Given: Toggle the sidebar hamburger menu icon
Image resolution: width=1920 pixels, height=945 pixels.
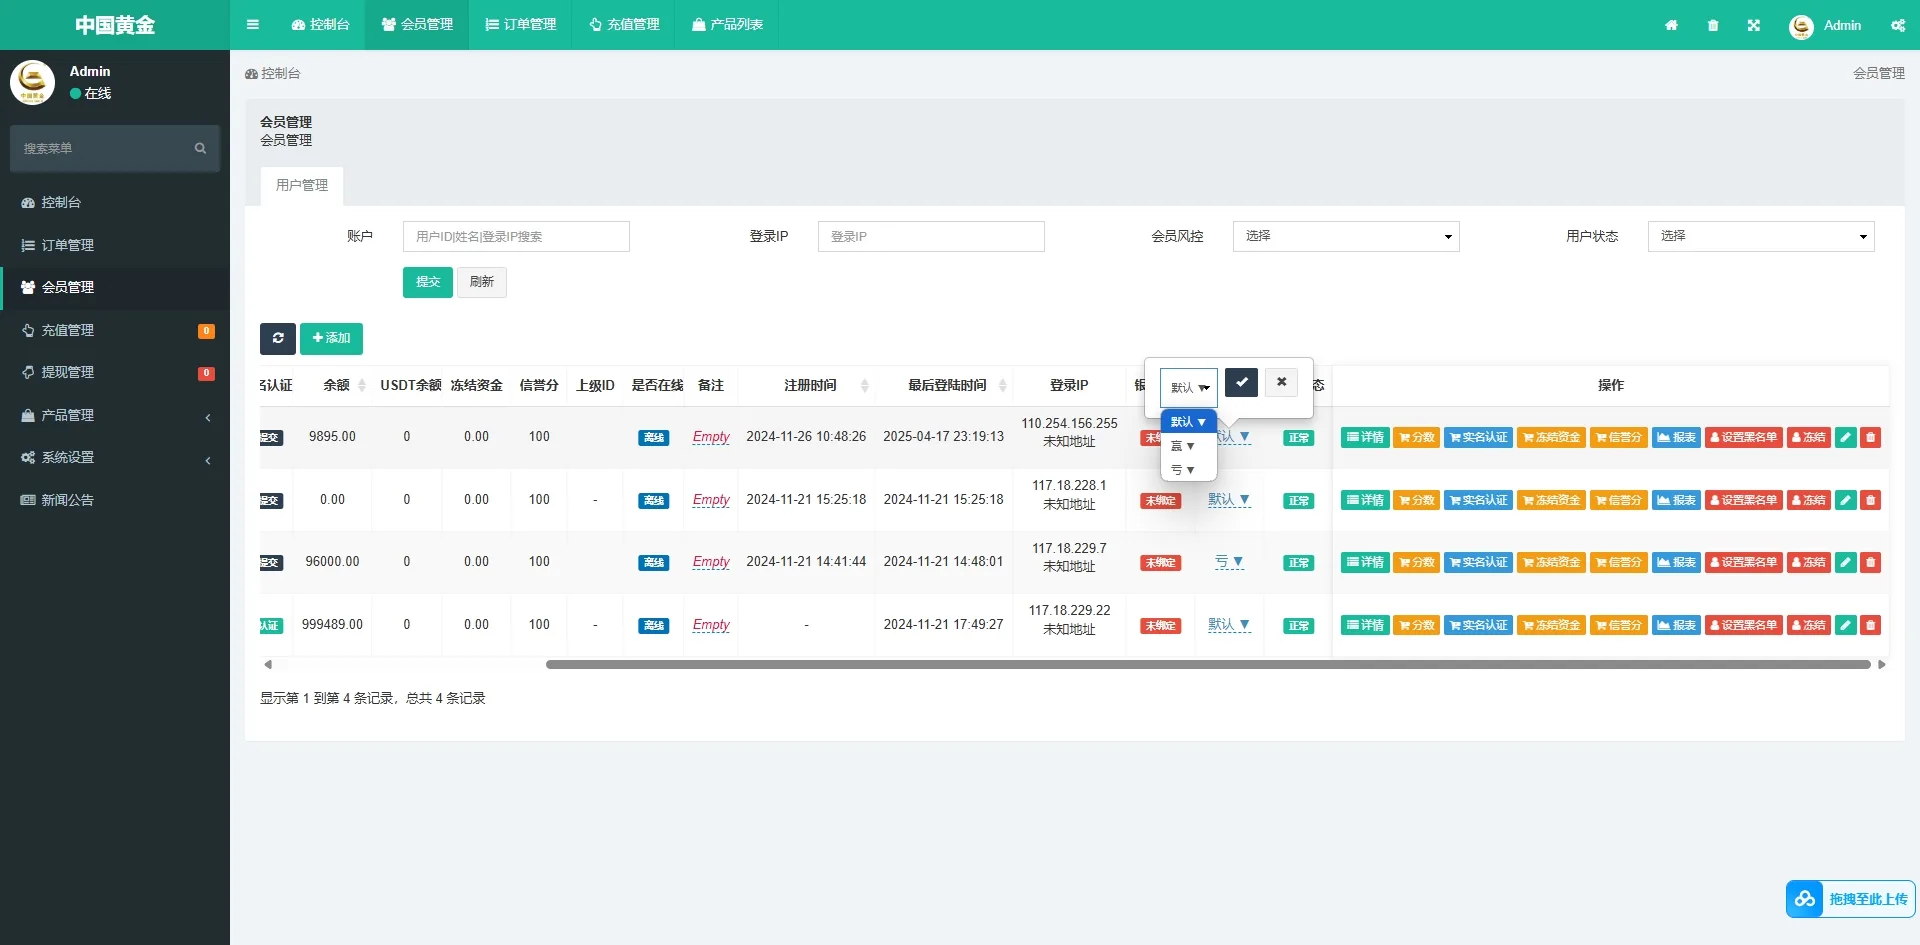Looking at the screenshot, I should (x=253, y=25).
